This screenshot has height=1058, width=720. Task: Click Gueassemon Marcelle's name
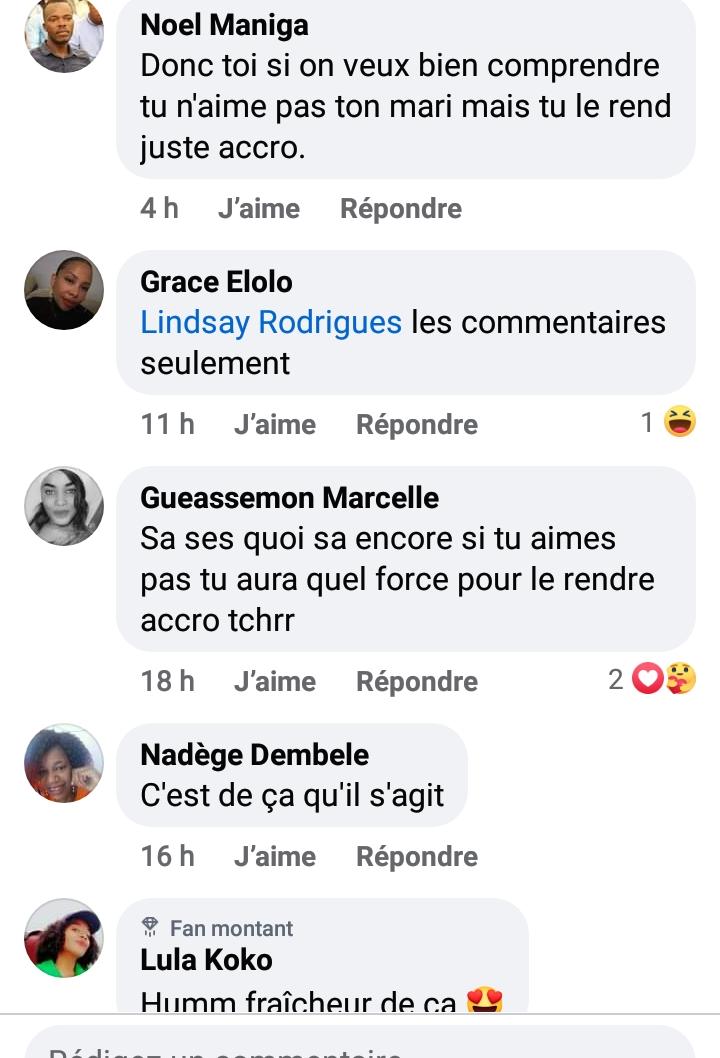pyautogui.click(x=289, y=497)
